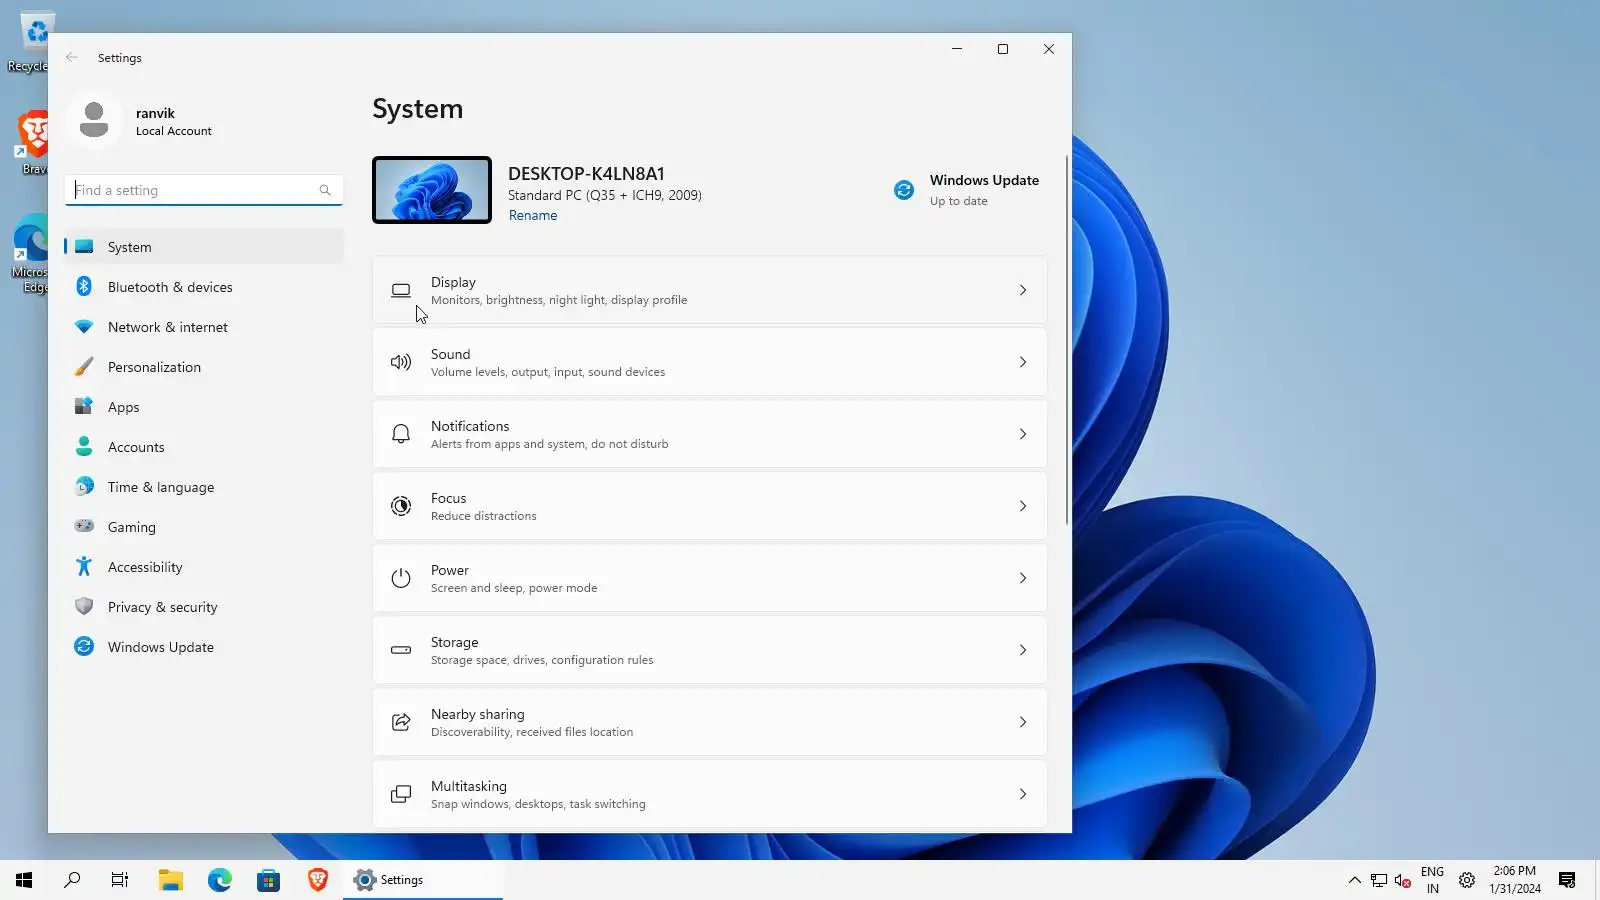Image resolution: width=1600 pixels, height=900 pixels.
Task: Click the Settings page vertical scrollbar
Action: (x=1066, y=340)
